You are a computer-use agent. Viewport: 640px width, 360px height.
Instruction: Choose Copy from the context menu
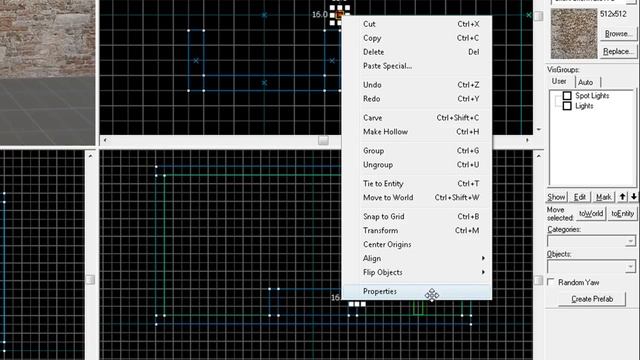tap(417, 38)
